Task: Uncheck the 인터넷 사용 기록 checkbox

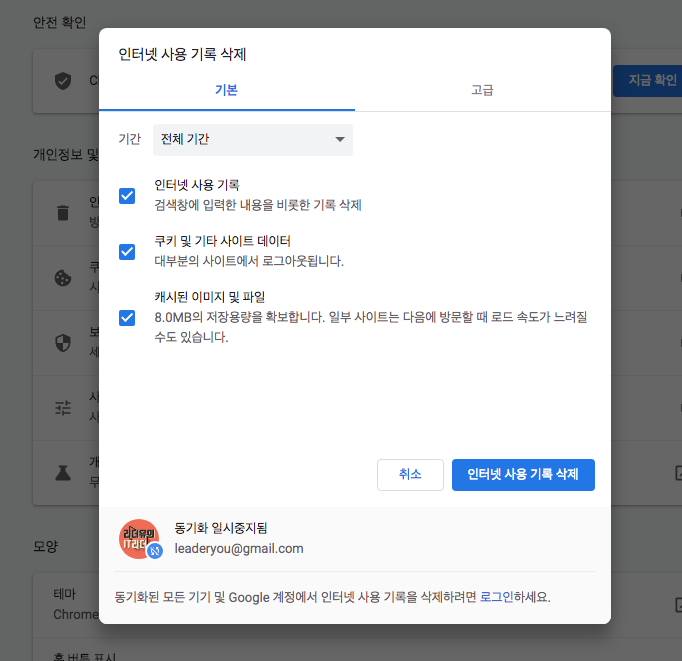Action: 127,196
